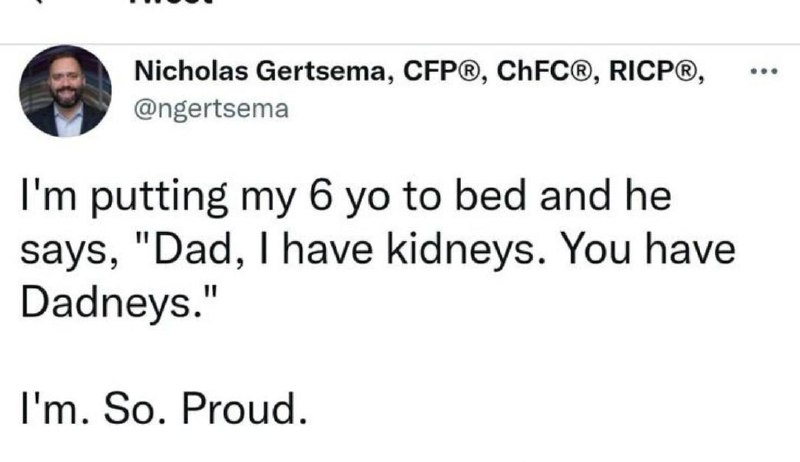
Task: Click the ChFC® credential in the name
Action: [544, 71]
